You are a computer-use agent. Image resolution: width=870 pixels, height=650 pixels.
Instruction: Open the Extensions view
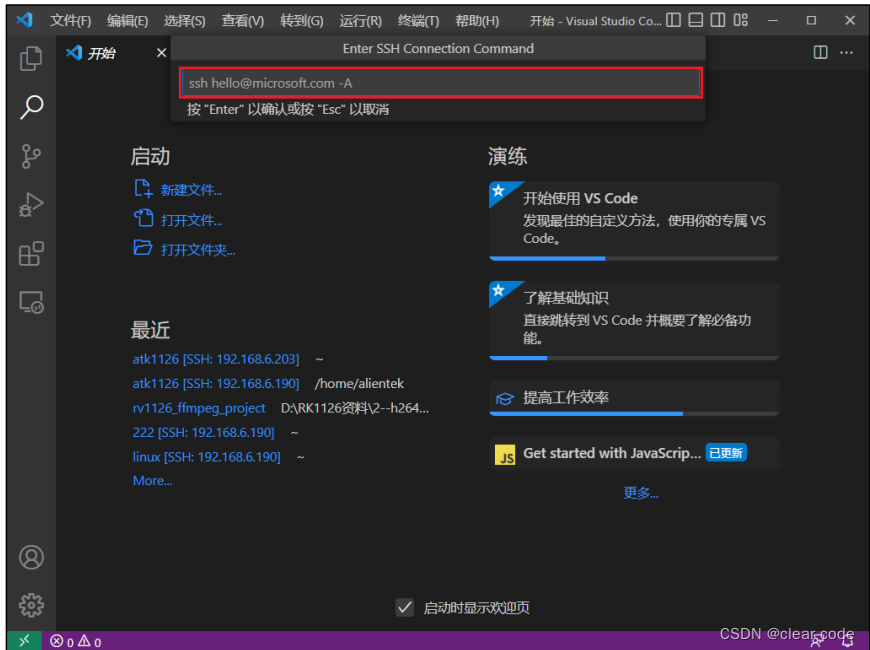point(31,254)
